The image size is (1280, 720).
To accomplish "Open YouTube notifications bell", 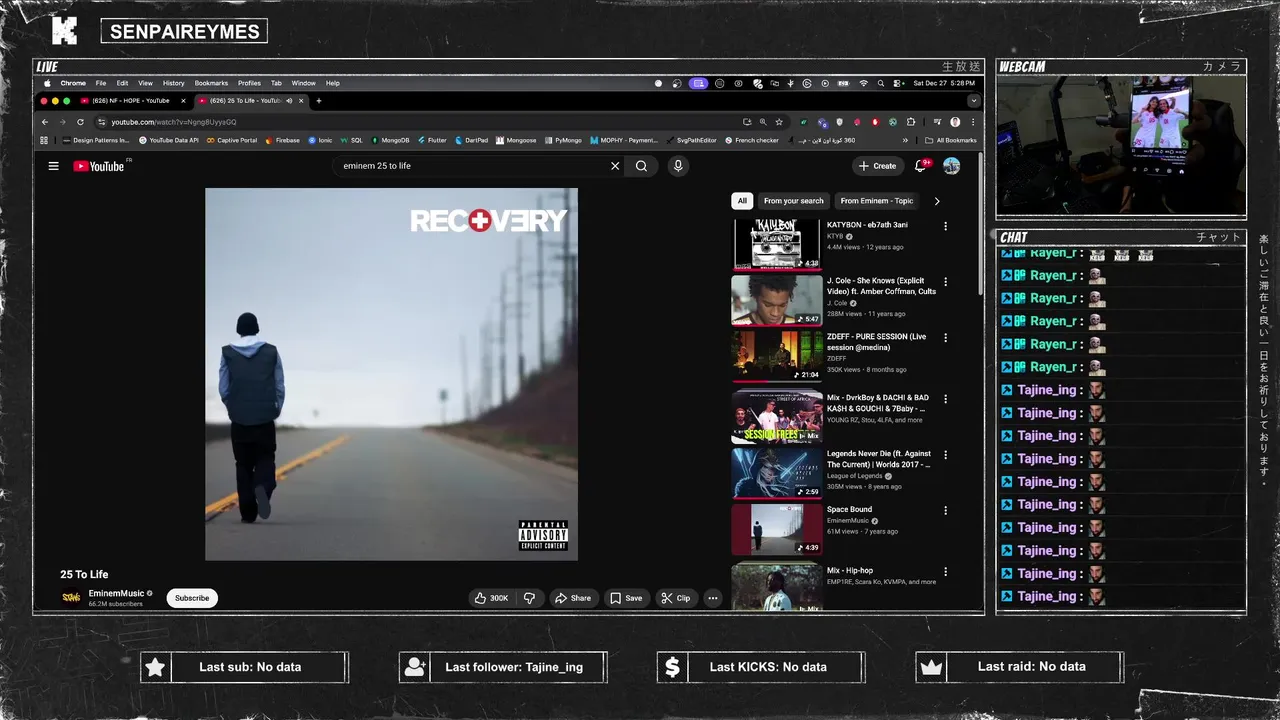I will (x=921, y=166).
